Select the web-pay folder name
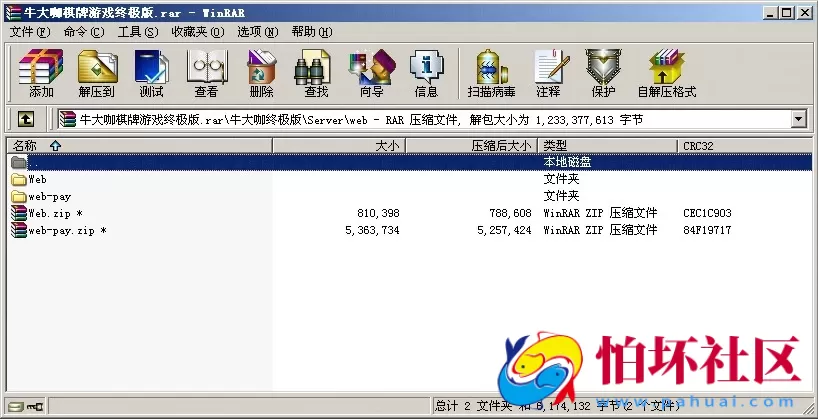The image size is (818, 419). [50, 197]
